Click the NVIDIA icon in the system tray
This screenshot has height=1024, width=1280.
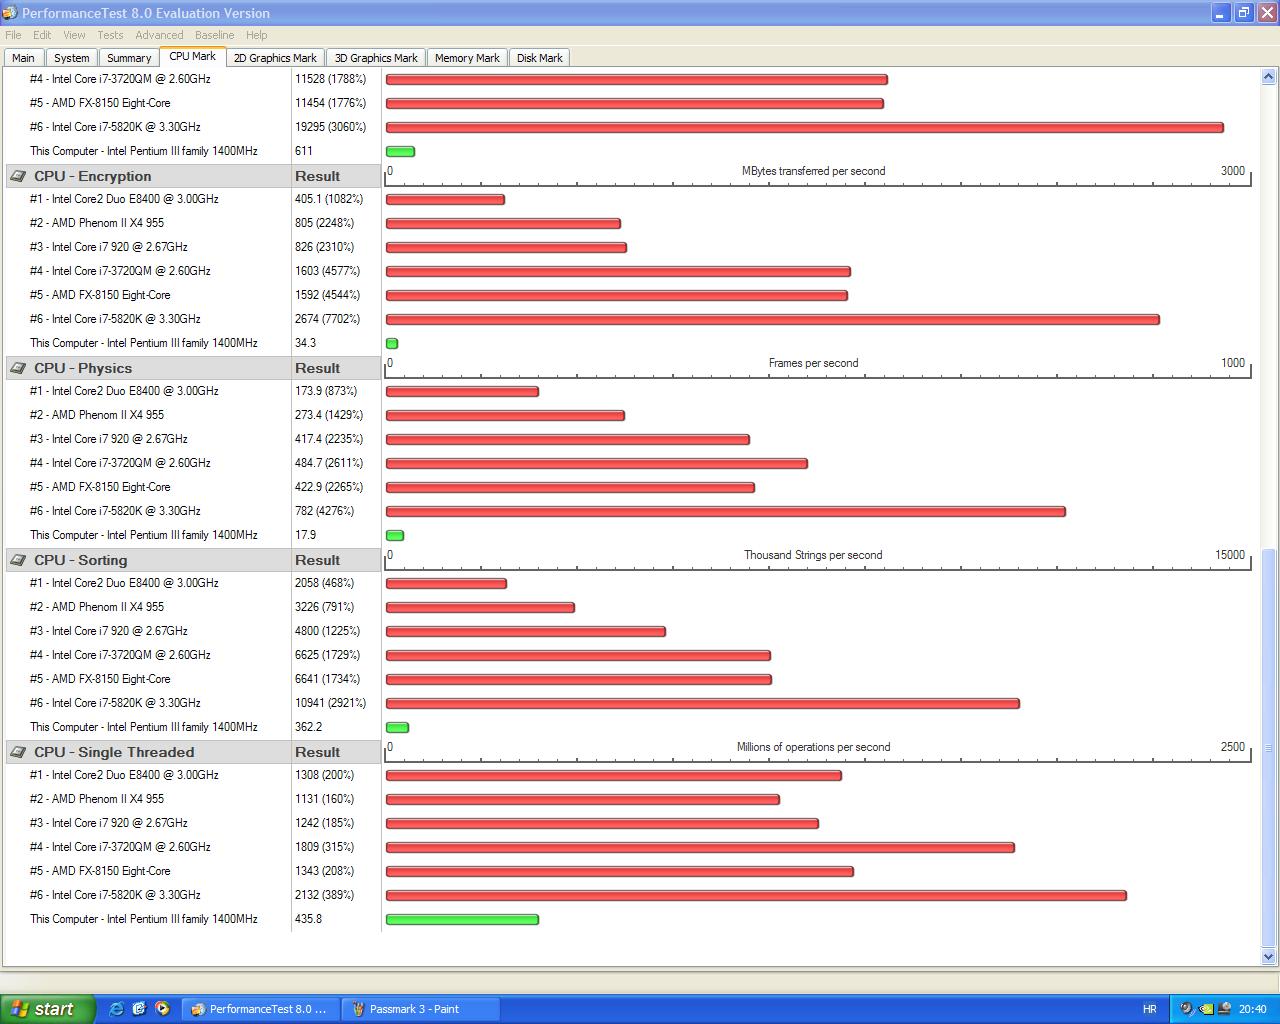(1206, 1009)
